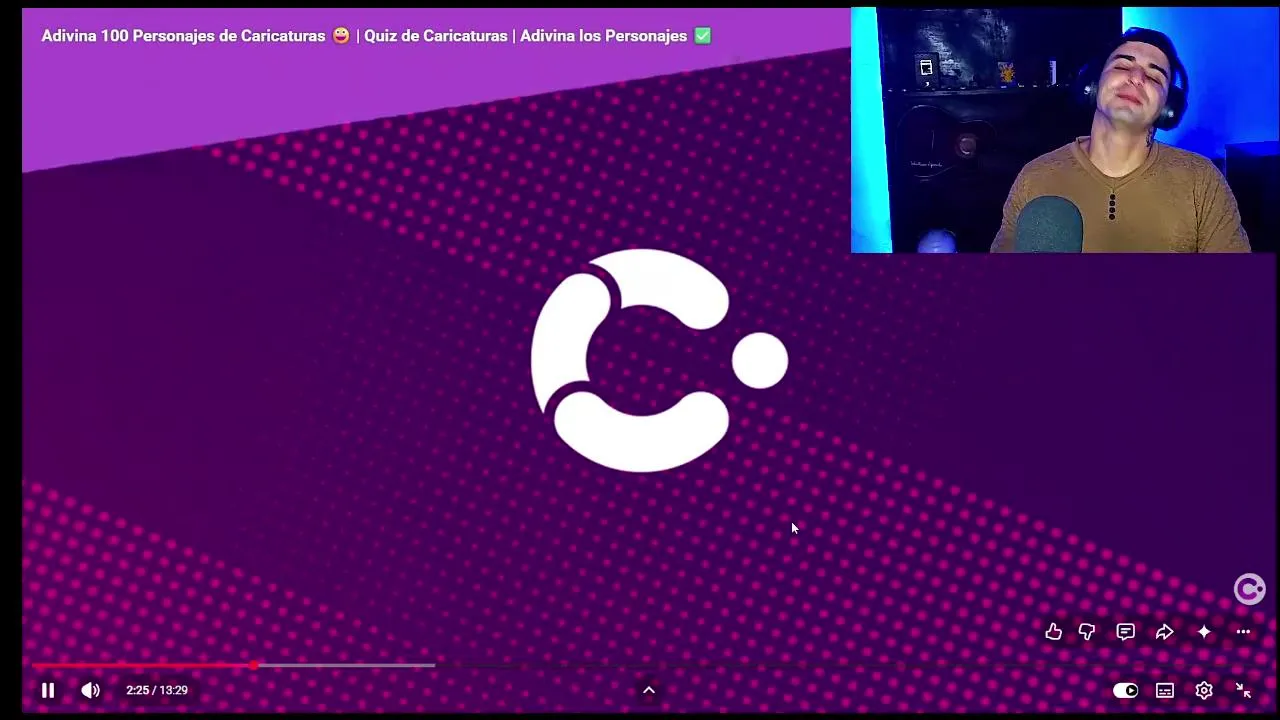Toggle the autoplay switch
Viewport: 1280px width, 720px height.
(1126, 690)
